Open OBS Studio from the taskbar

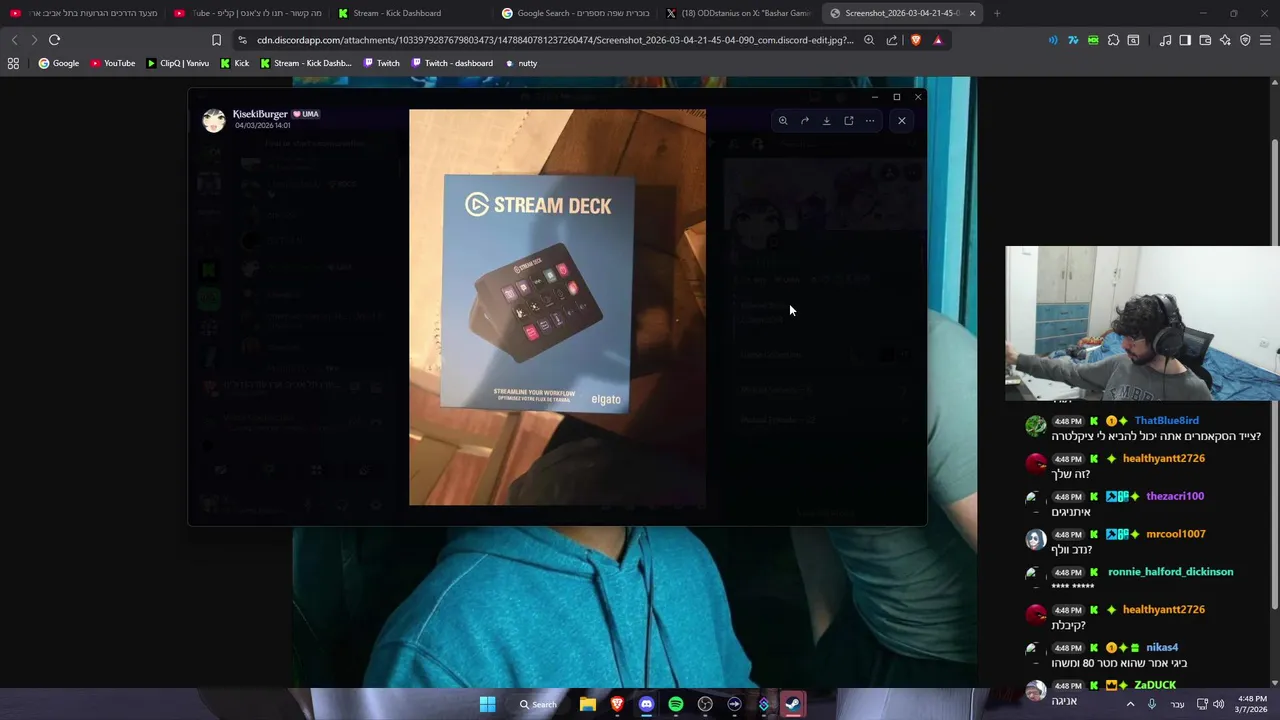705,704
